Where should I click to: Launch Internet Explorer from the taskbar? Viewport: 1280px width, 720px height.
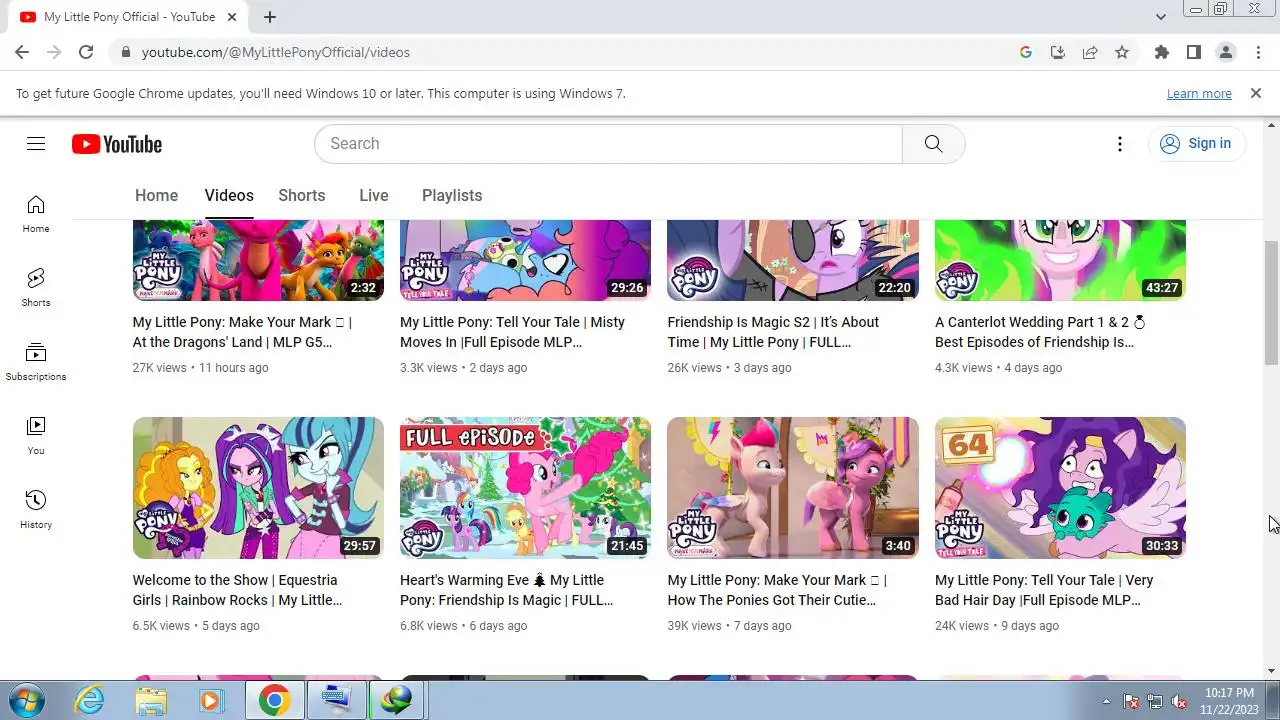click(x=90, y=700)
